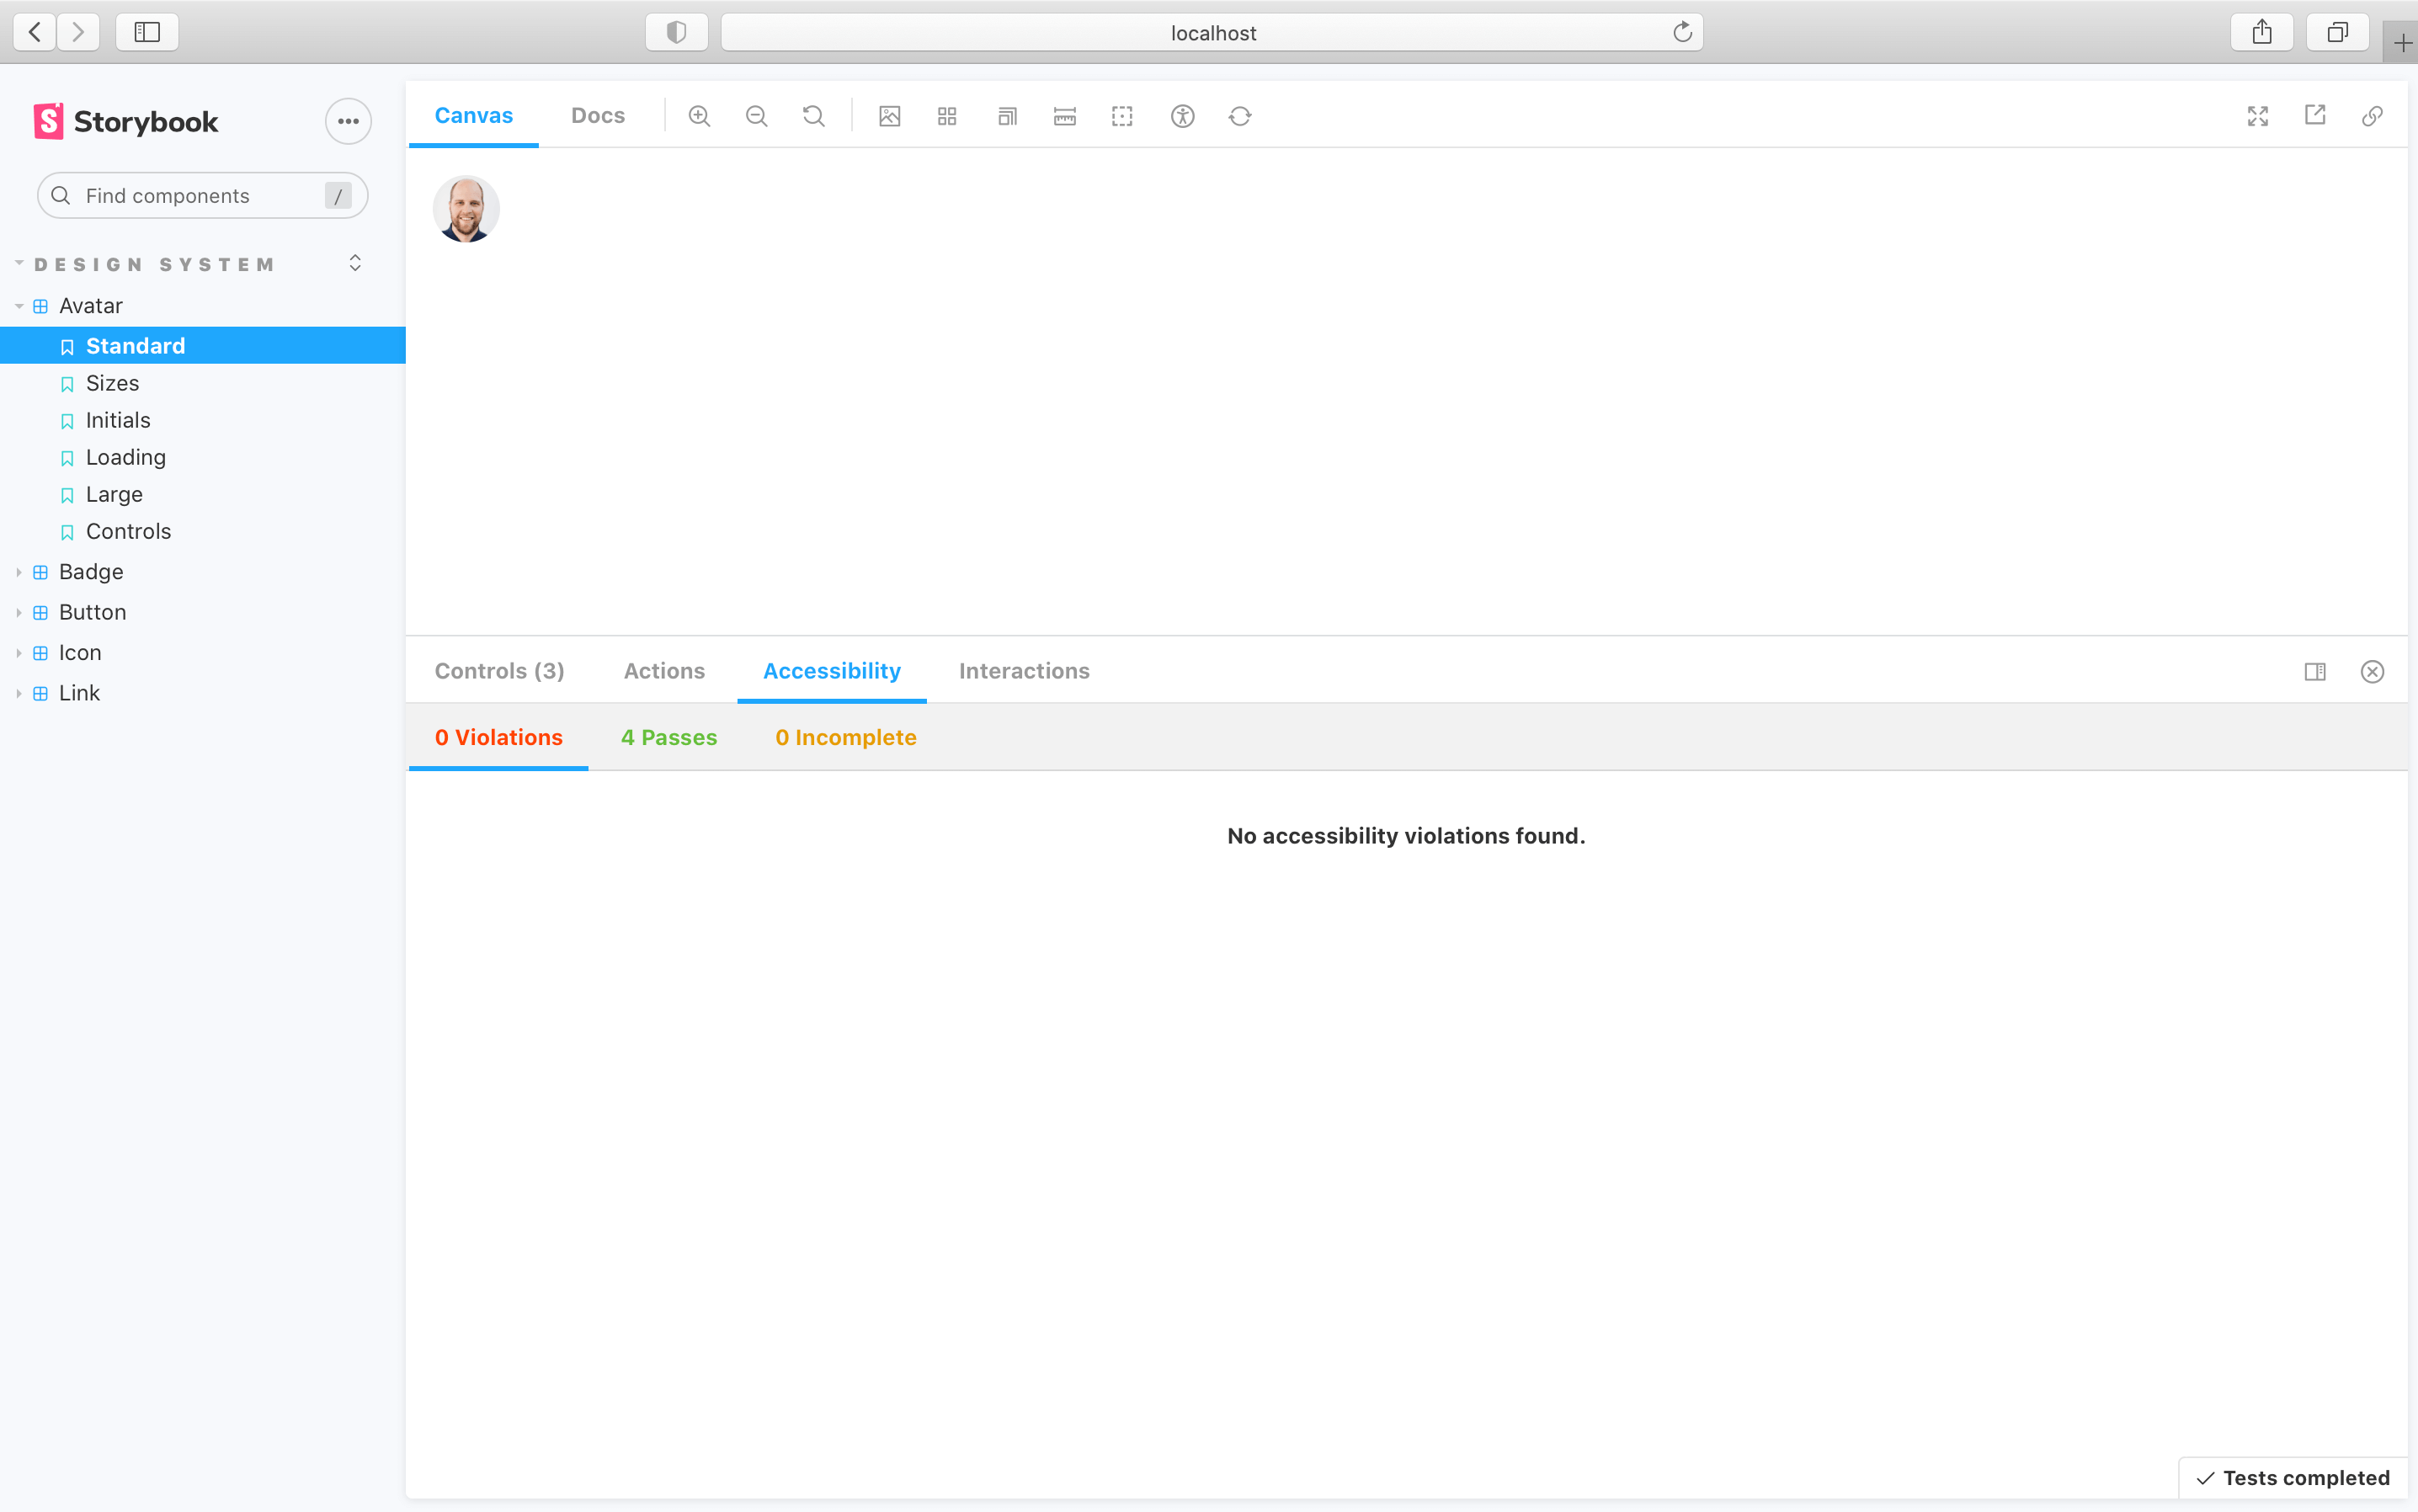Select the 0 Violations tab
This screenshot has height=1512, width=2418.
[498, 737]
